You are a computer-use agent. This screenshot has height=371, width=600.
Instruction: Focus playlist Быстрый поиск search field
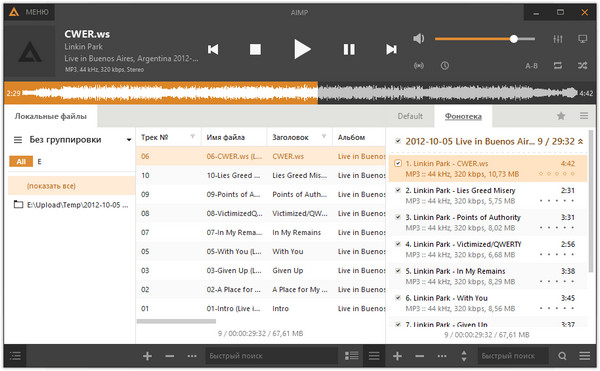pos(513,356)
